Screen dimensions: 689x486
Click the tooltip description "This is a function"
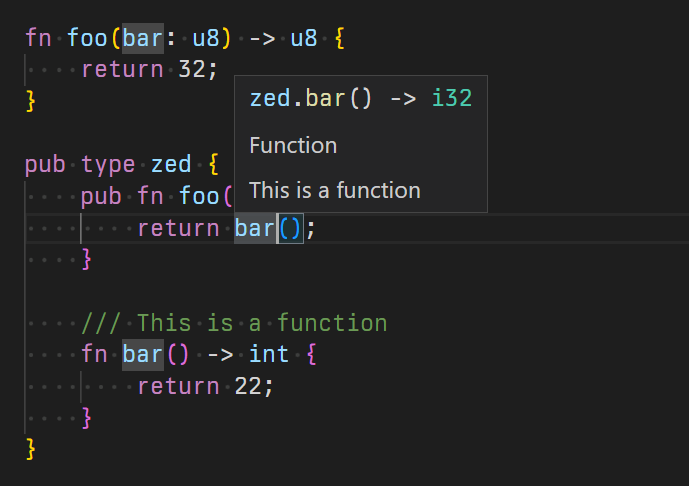(335, 190)
